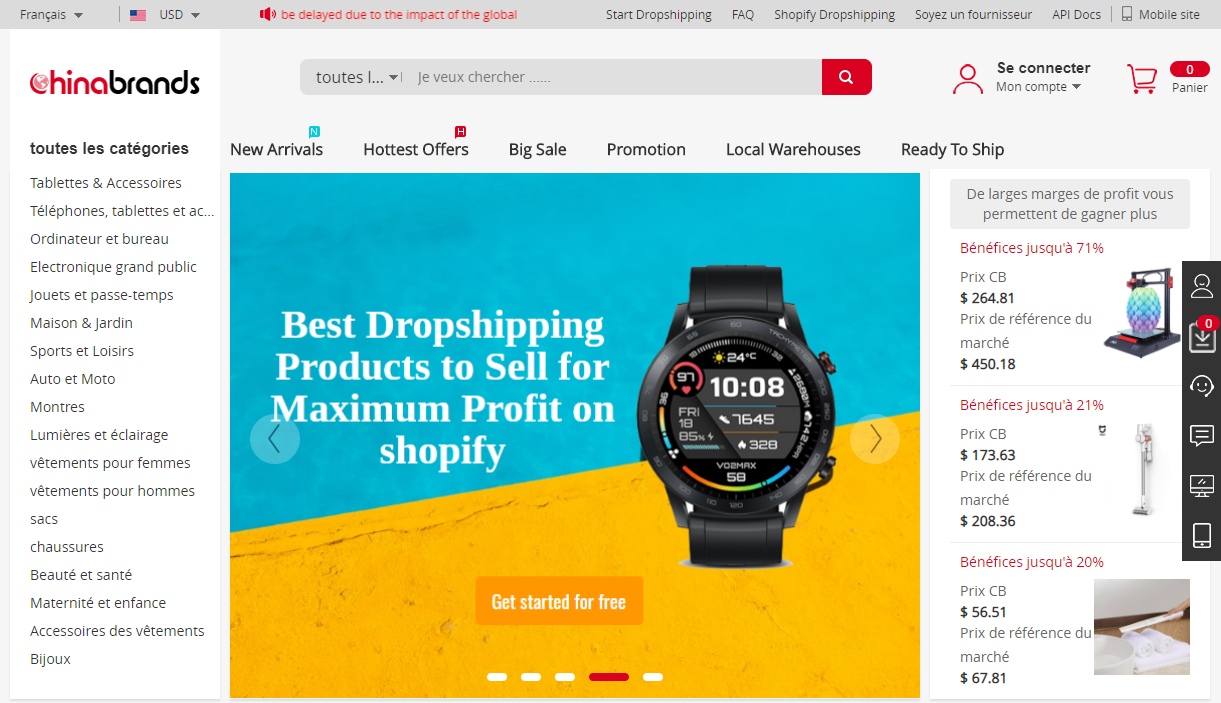Show the next banner slide with the right arrow
Viewport: 1221px width, 703px height.
tap(875, 439)
